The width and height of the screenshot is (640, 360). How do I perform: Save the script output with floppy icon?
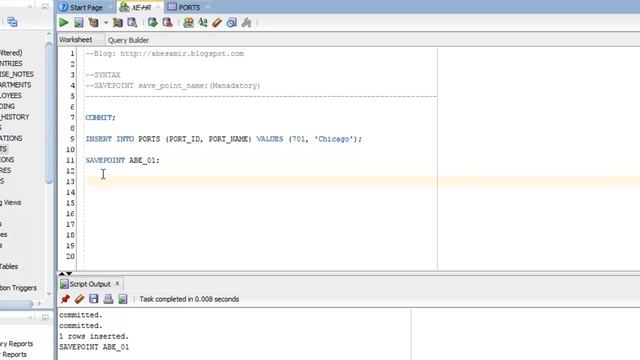pos(93,299)
